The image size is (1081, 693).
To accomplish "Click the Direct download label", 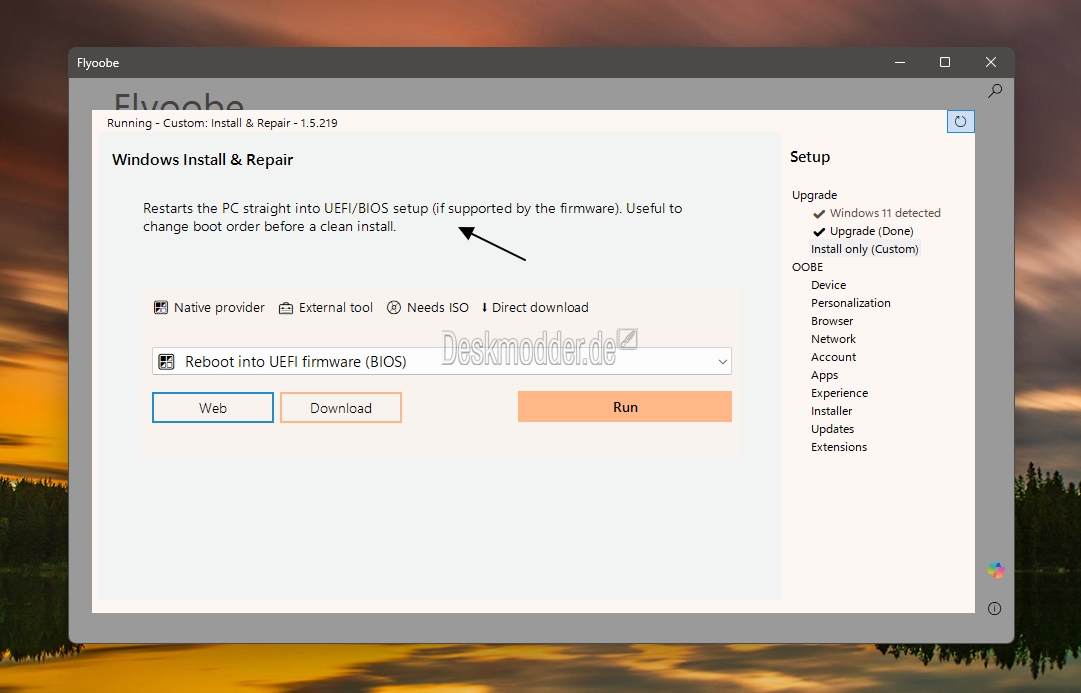I will click(x=540, y=308).
